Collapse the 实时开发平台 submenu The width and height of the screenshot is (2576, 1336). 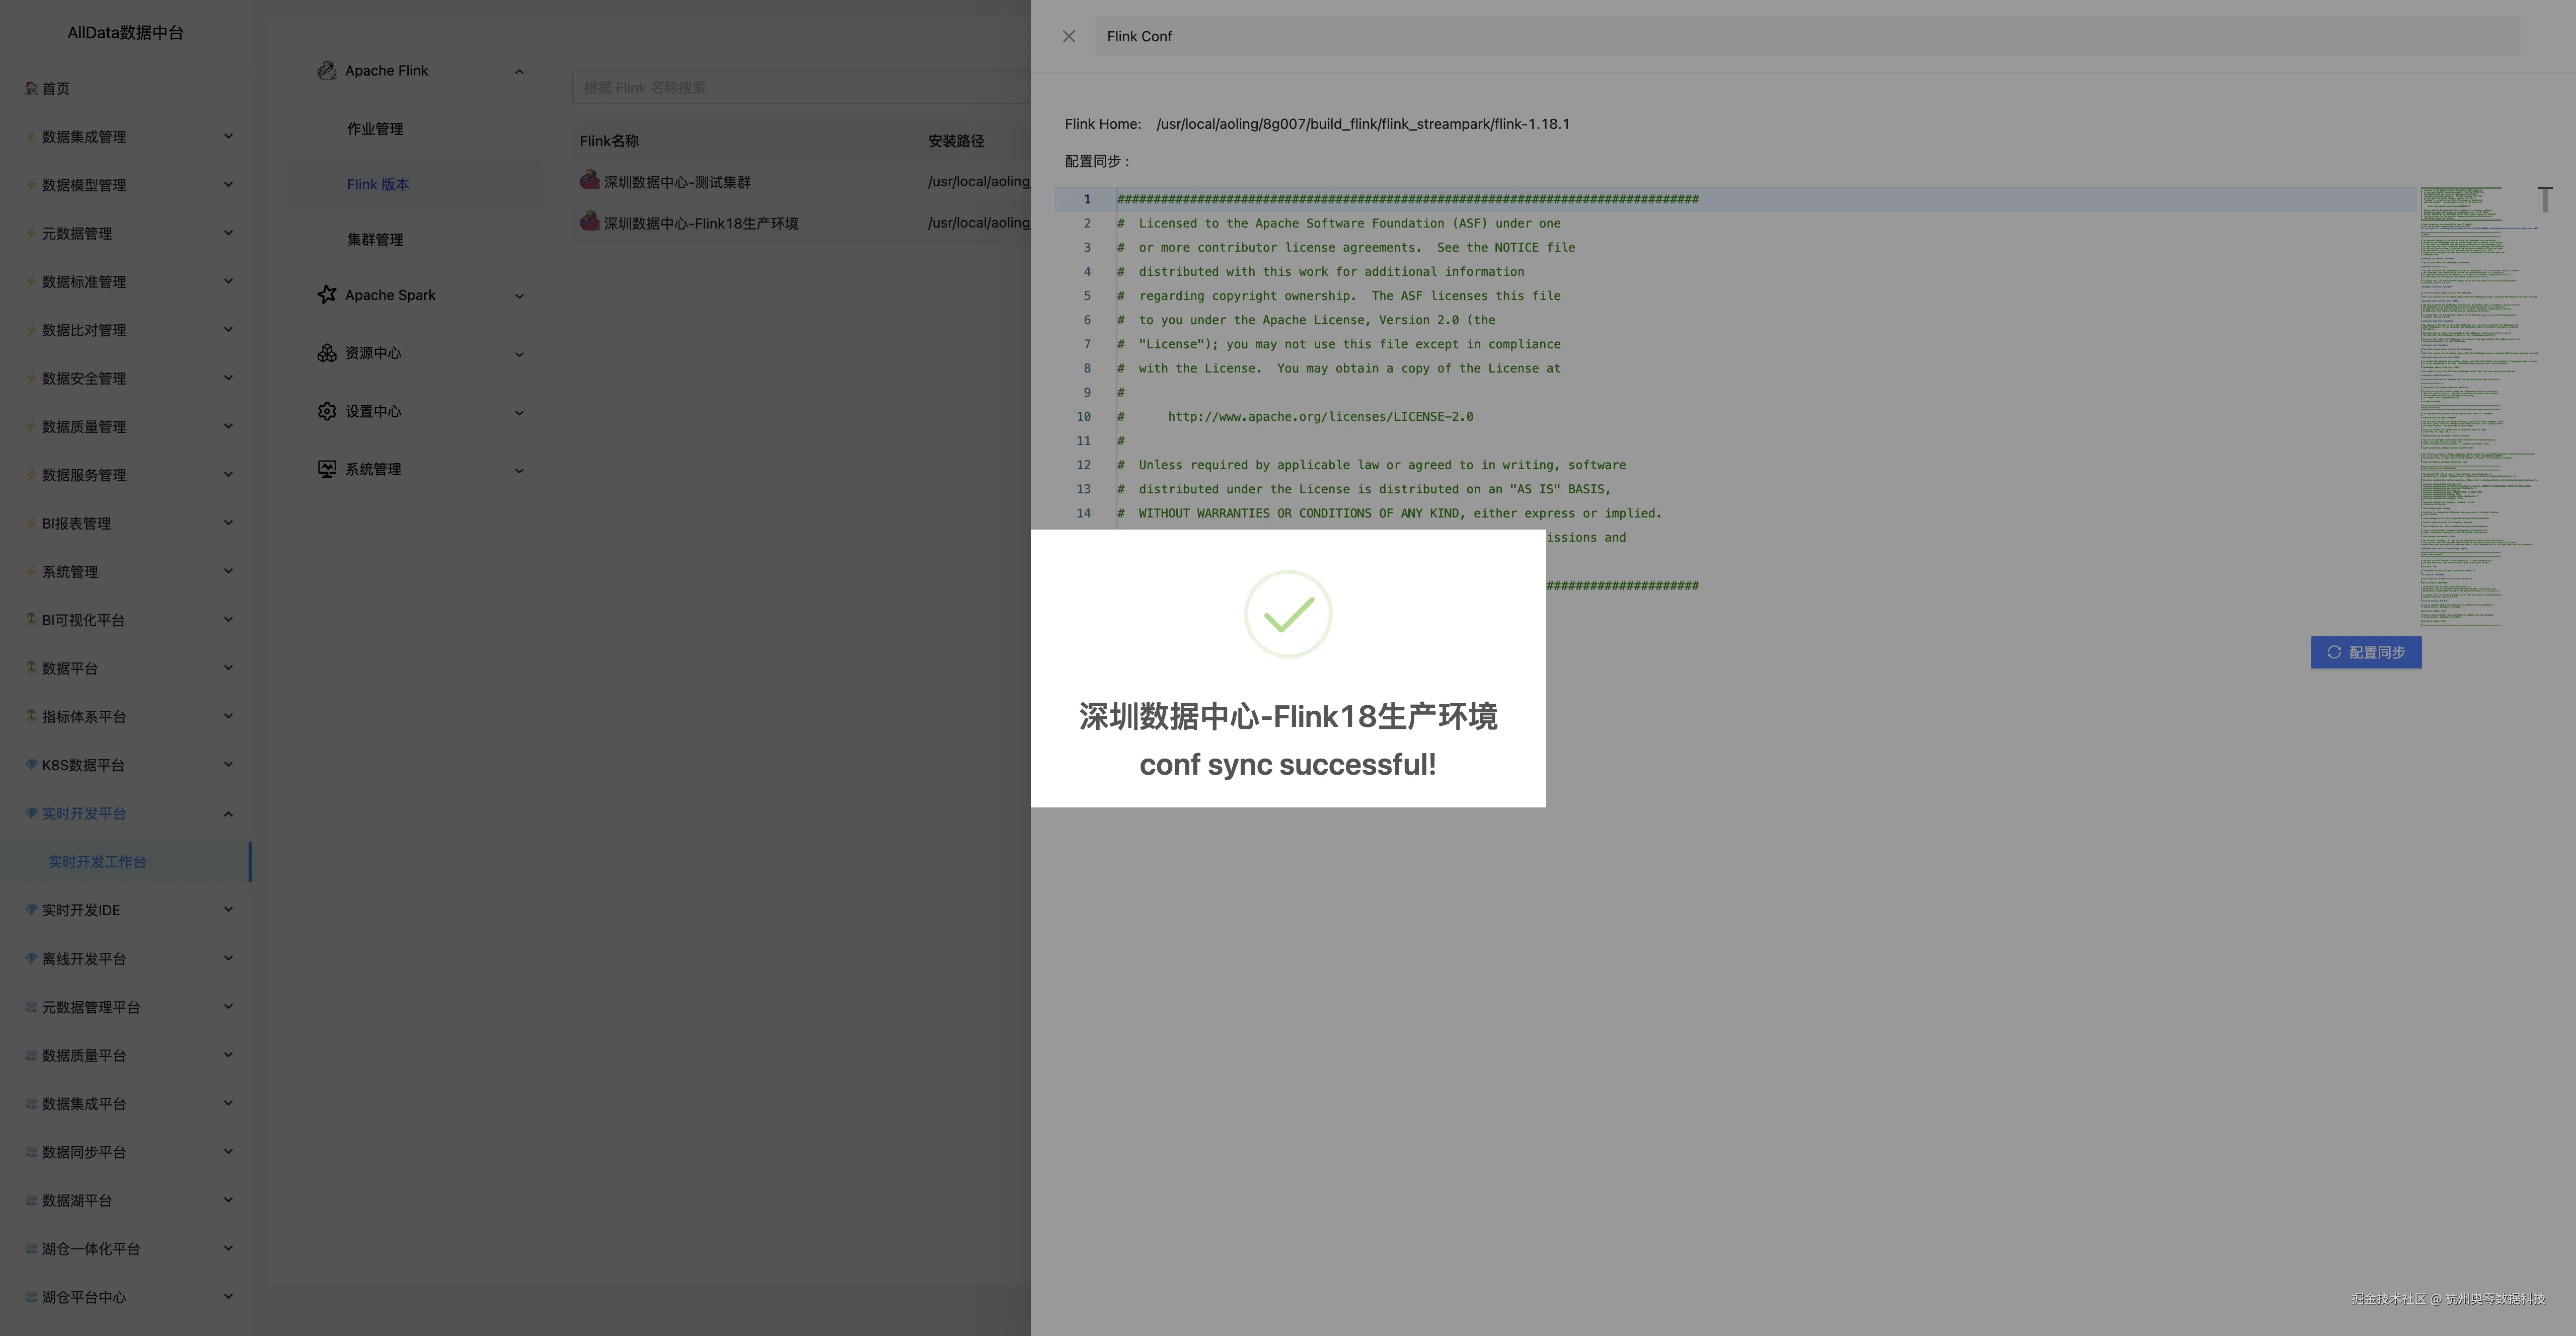(228, 813)
